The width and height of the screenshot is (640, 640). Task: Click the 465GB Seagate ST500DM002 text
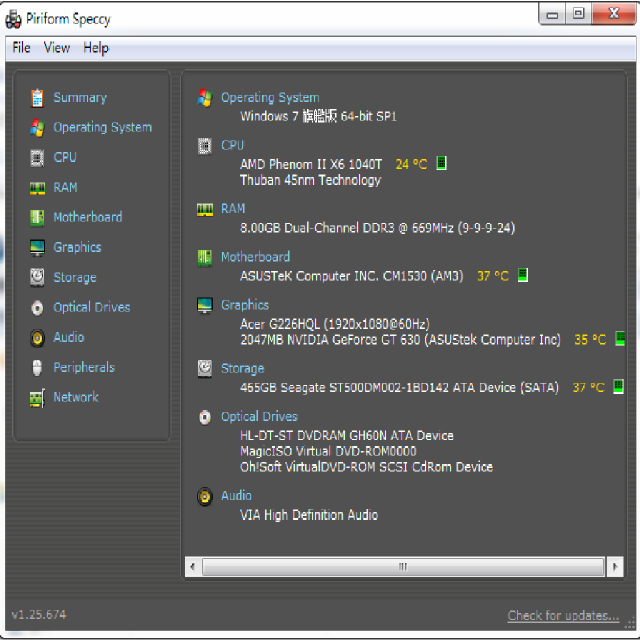click(399, 388)
